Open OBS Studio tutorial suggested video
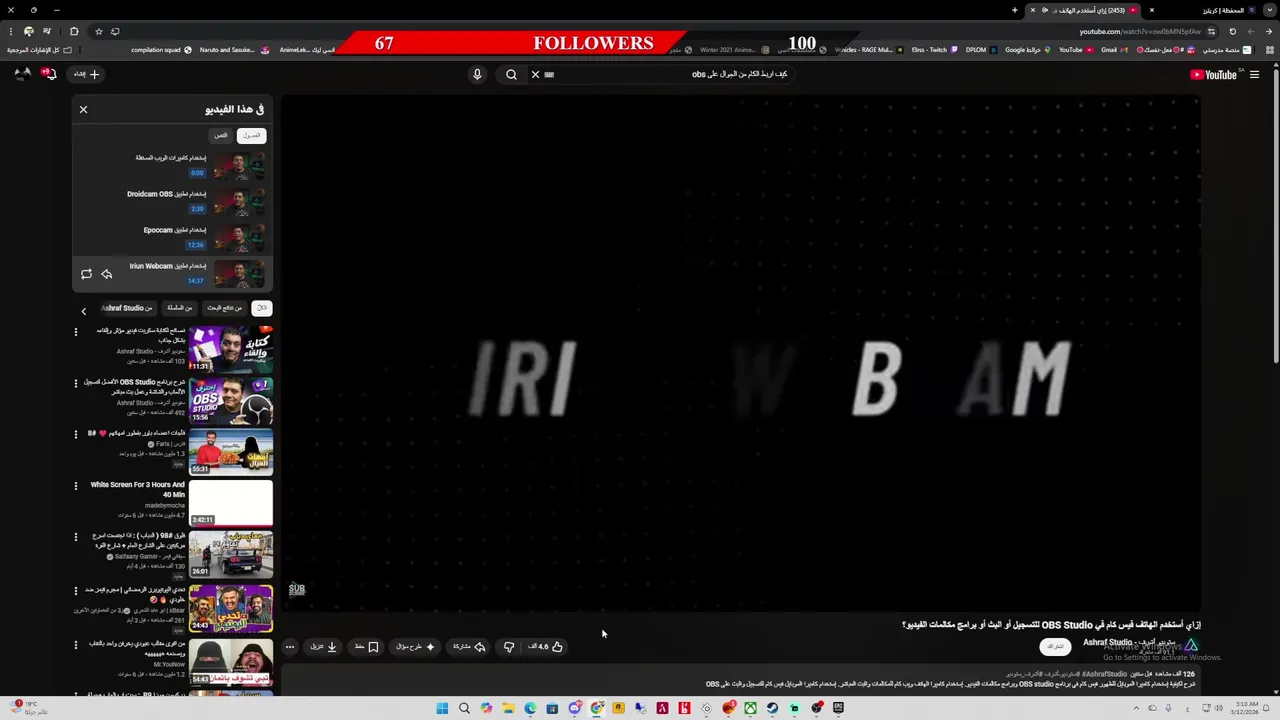This screenshot has width=1280, height=720. (231, 400)
